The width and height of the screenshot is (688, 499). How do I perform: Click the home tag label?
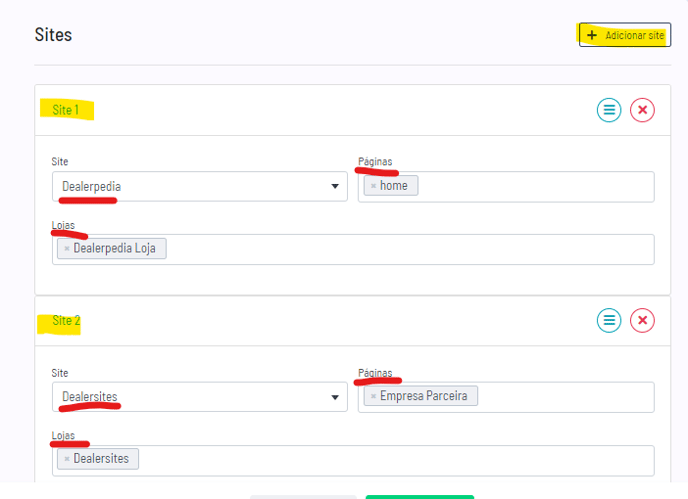tap(394, 186)
